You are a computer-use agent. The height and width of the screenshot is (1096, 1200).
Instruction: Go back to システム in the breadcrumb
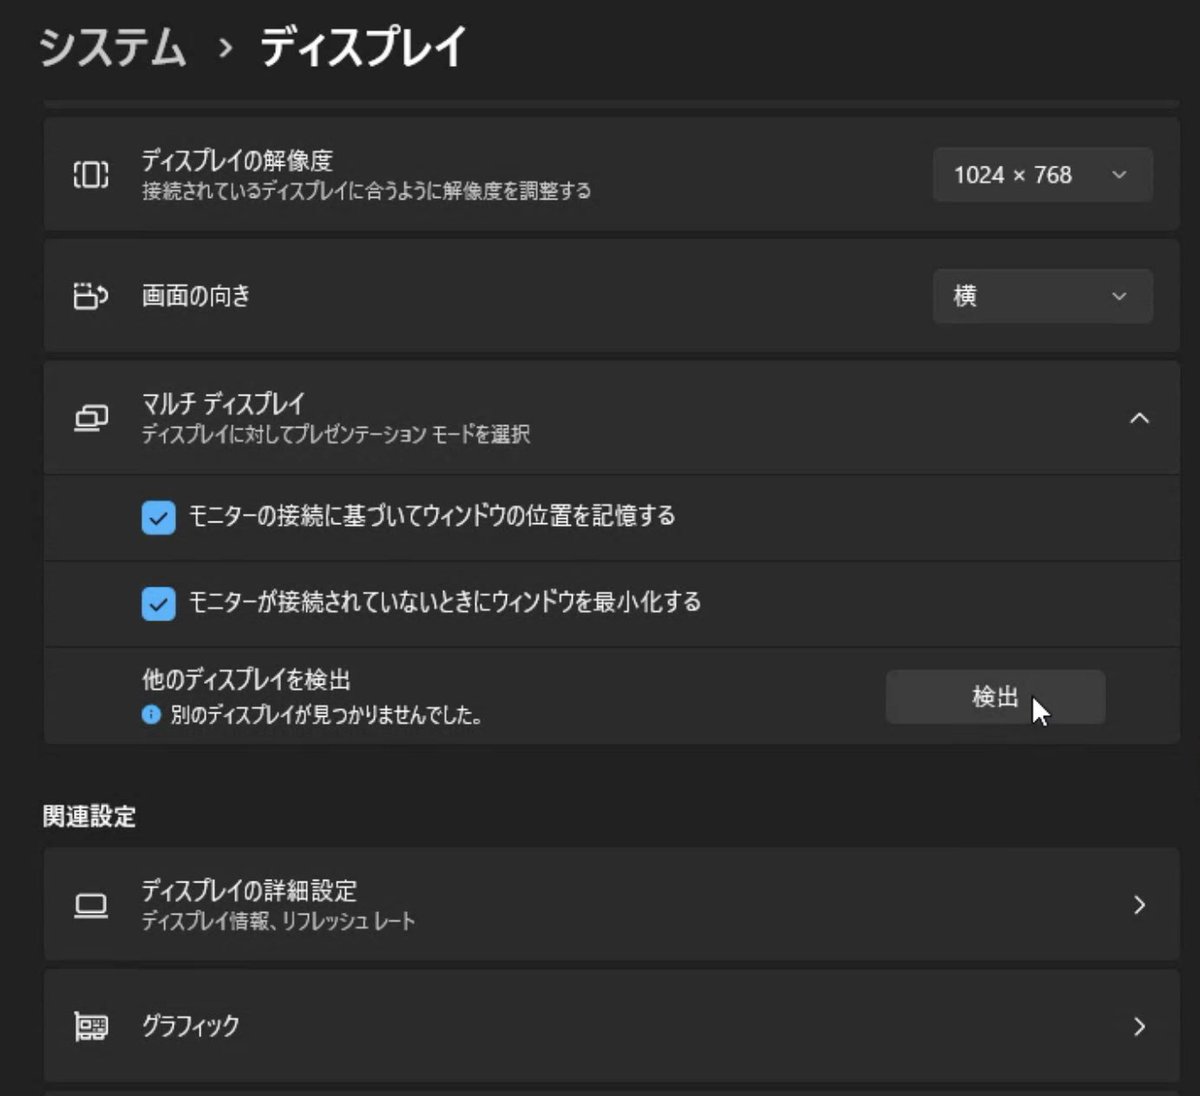[x=113, y=47]
